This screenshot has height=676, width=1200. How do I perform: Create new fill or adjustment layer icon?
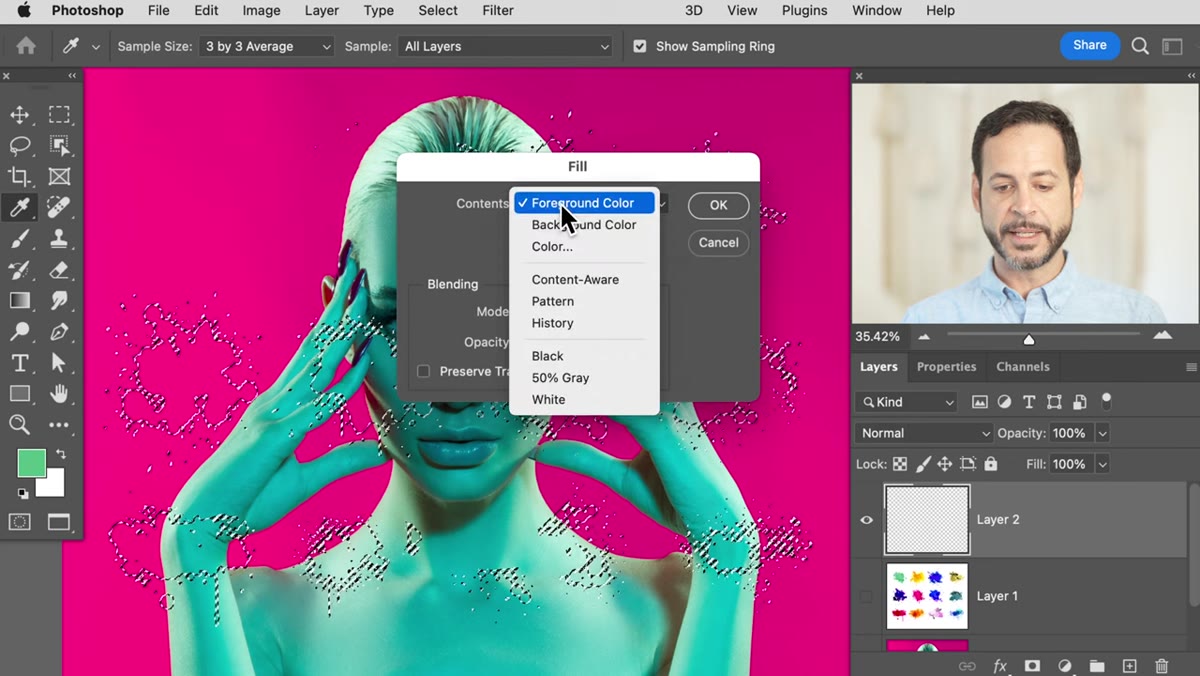1065,666
